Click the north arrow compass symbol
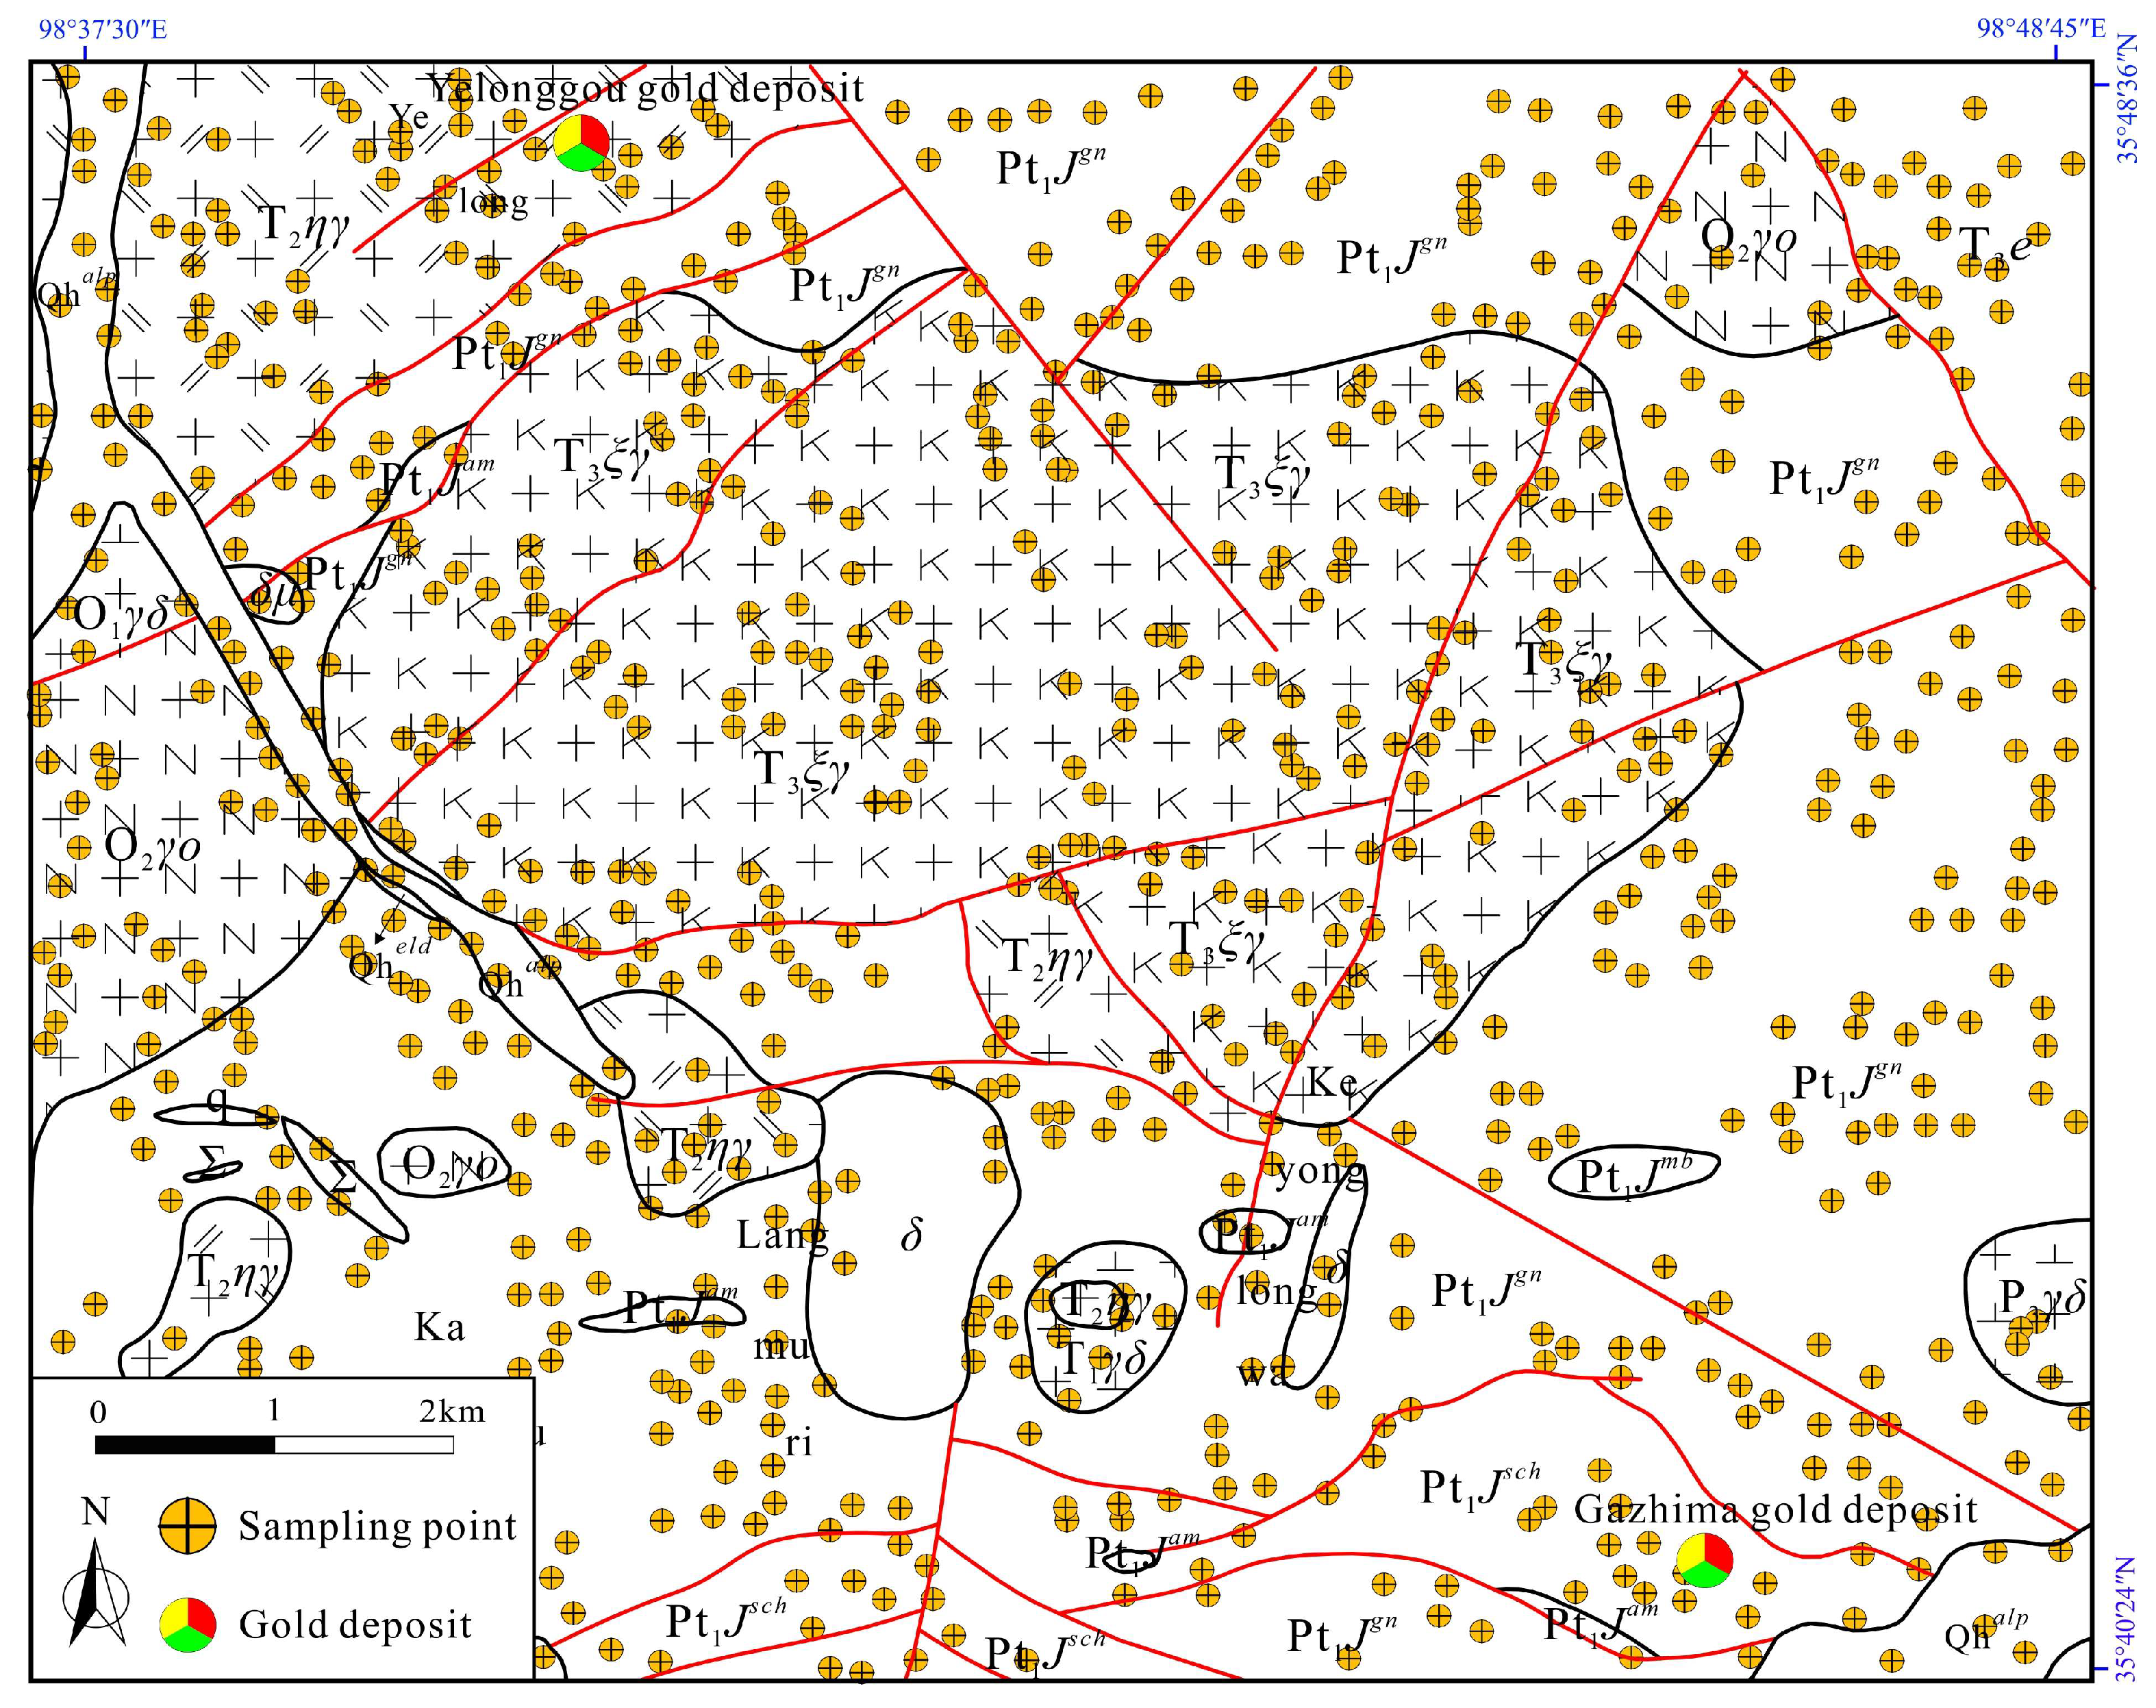The image size is (2156, 1708). (x=95, y=1598)
